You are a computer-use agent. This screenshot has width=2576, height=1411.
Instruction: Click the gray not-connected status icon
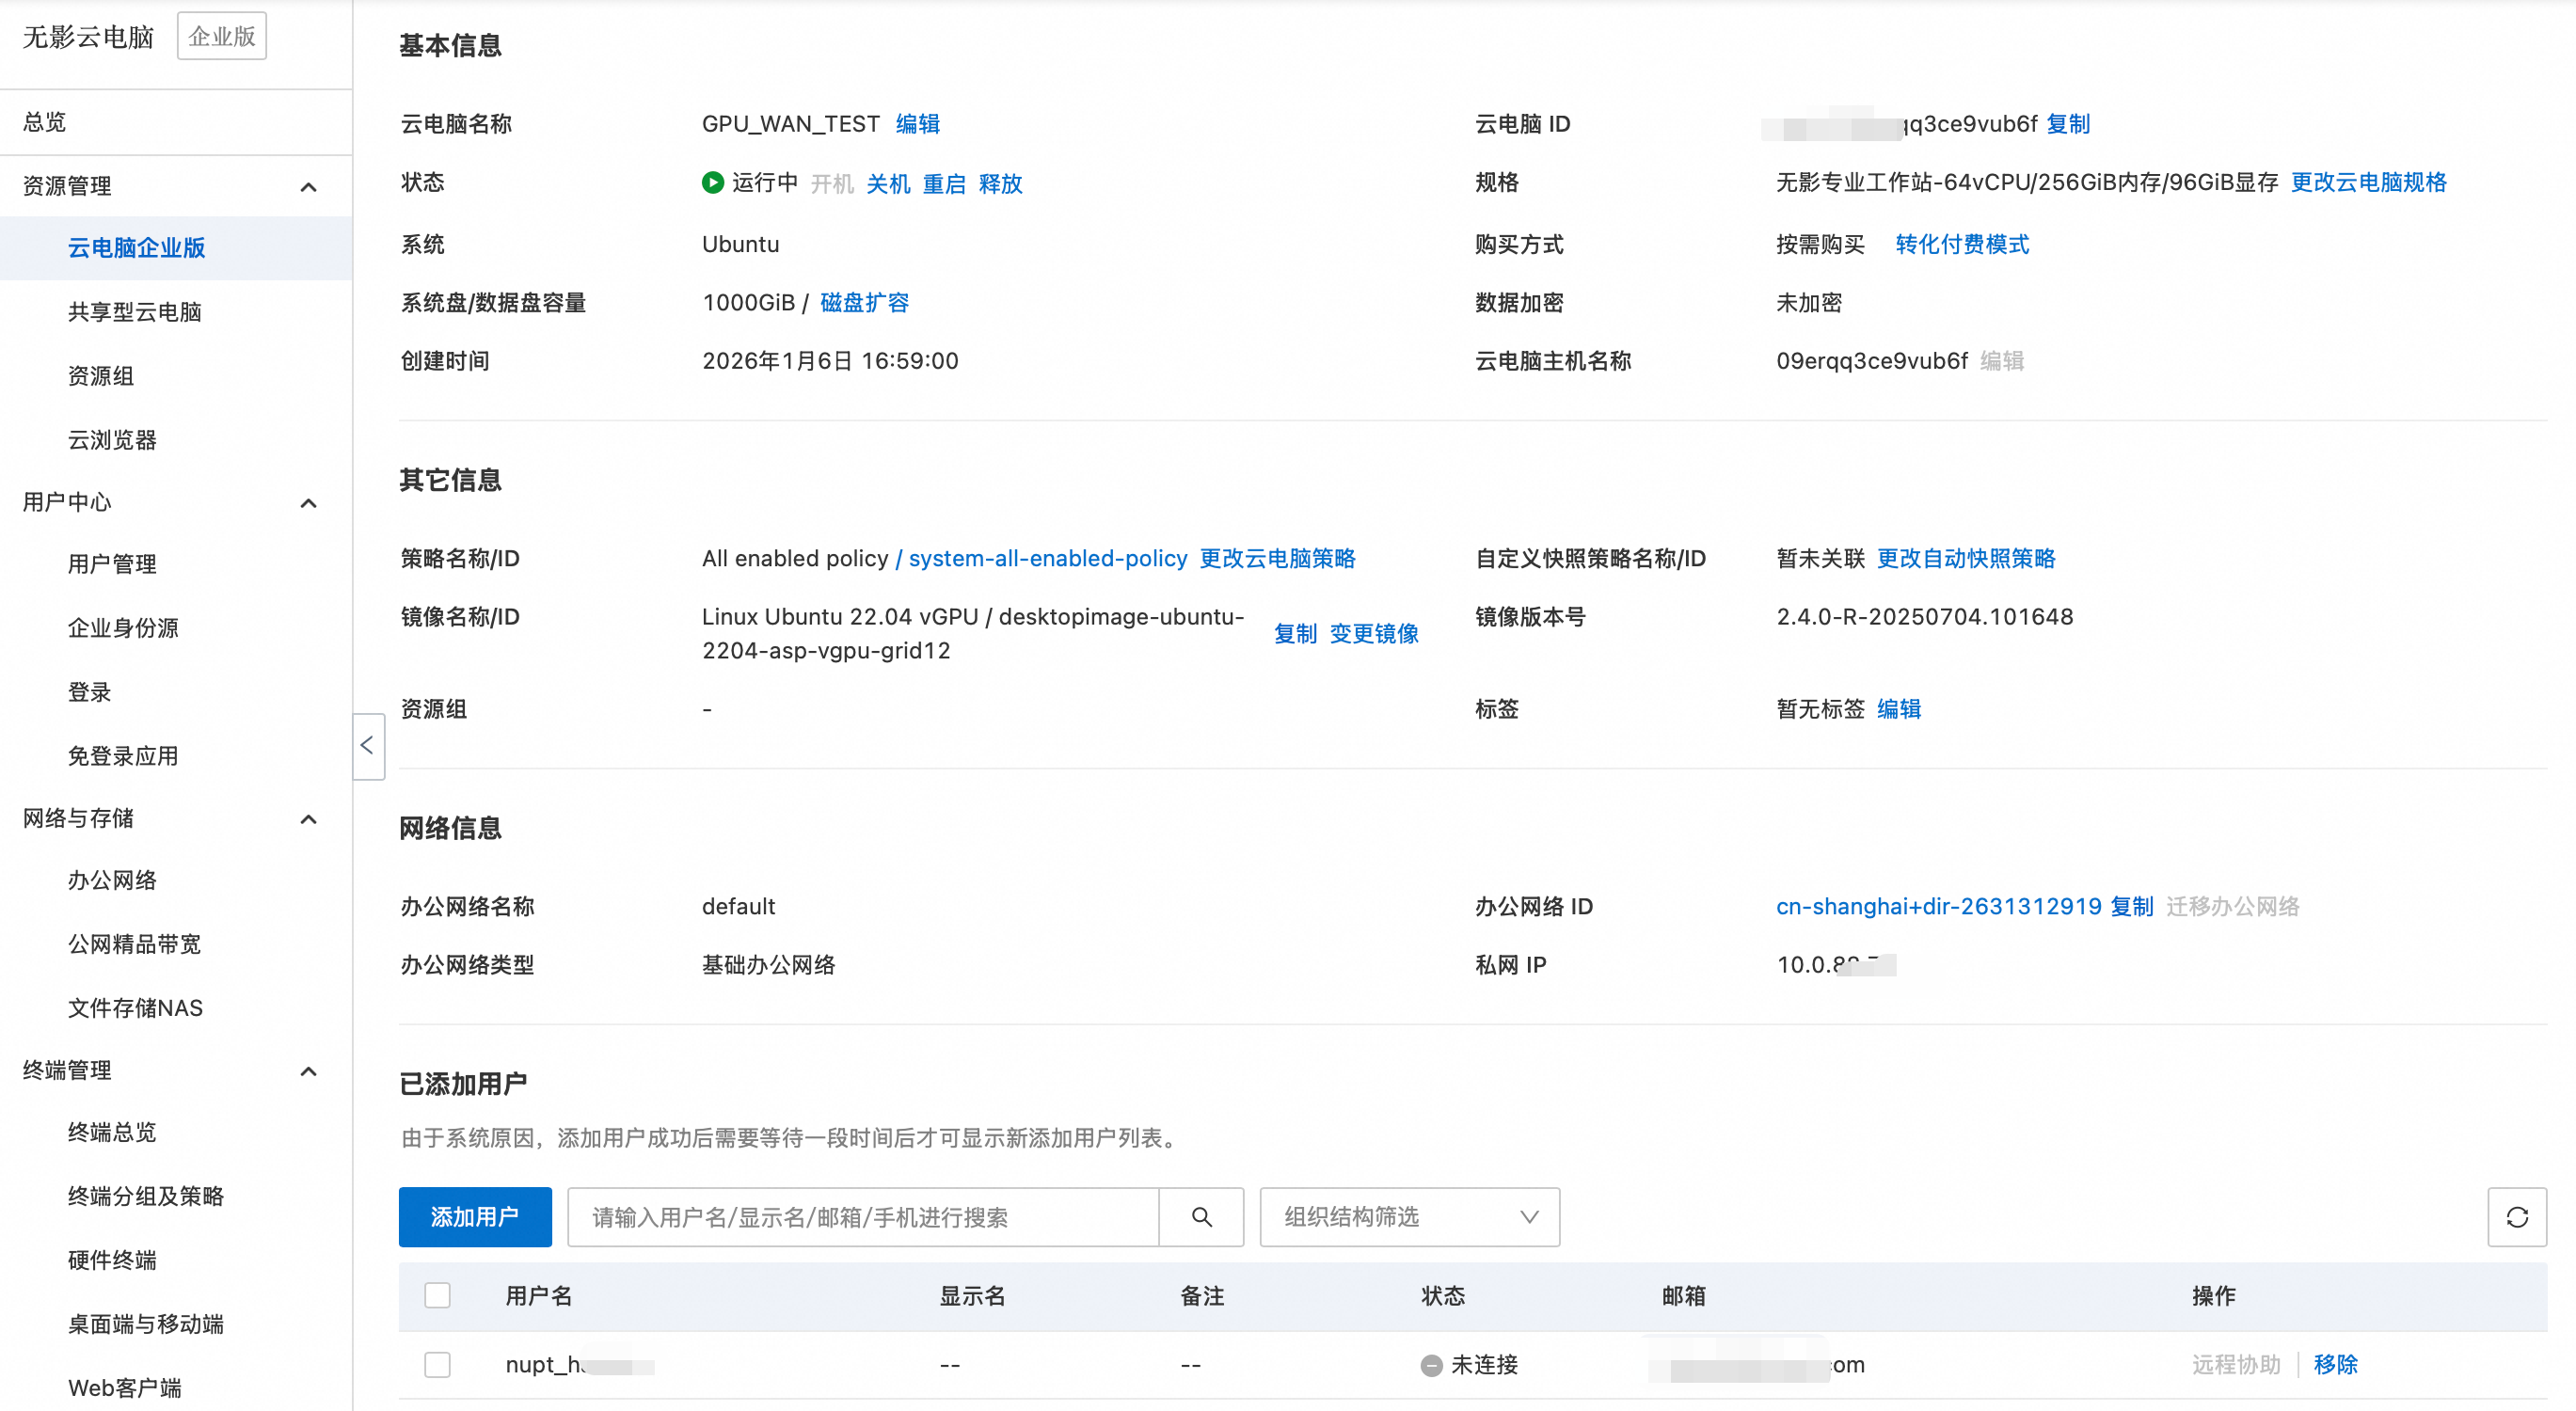[x=1431, y=1365]
